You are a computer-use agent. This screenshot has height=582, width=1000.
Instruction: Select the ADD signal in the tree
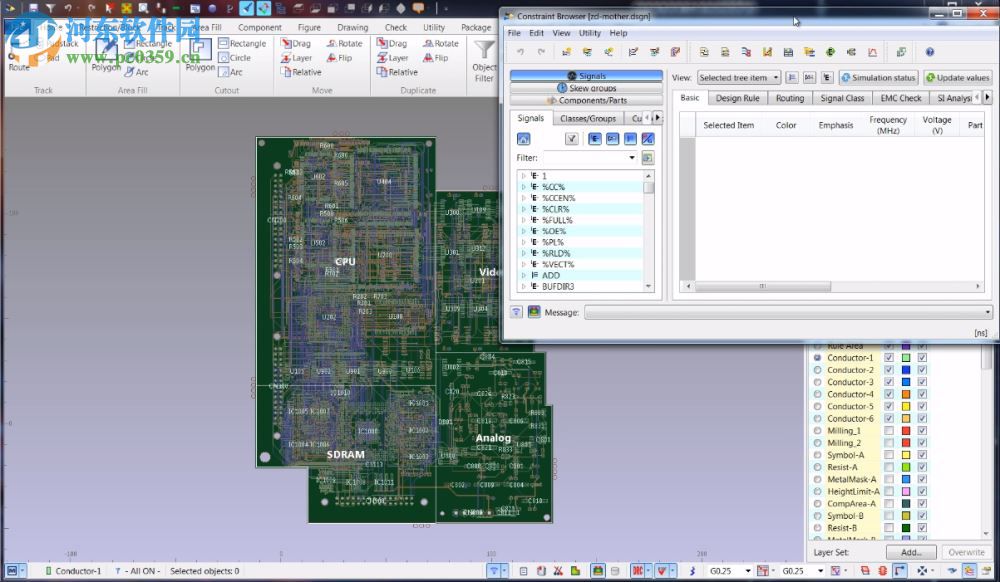[551, 275]
